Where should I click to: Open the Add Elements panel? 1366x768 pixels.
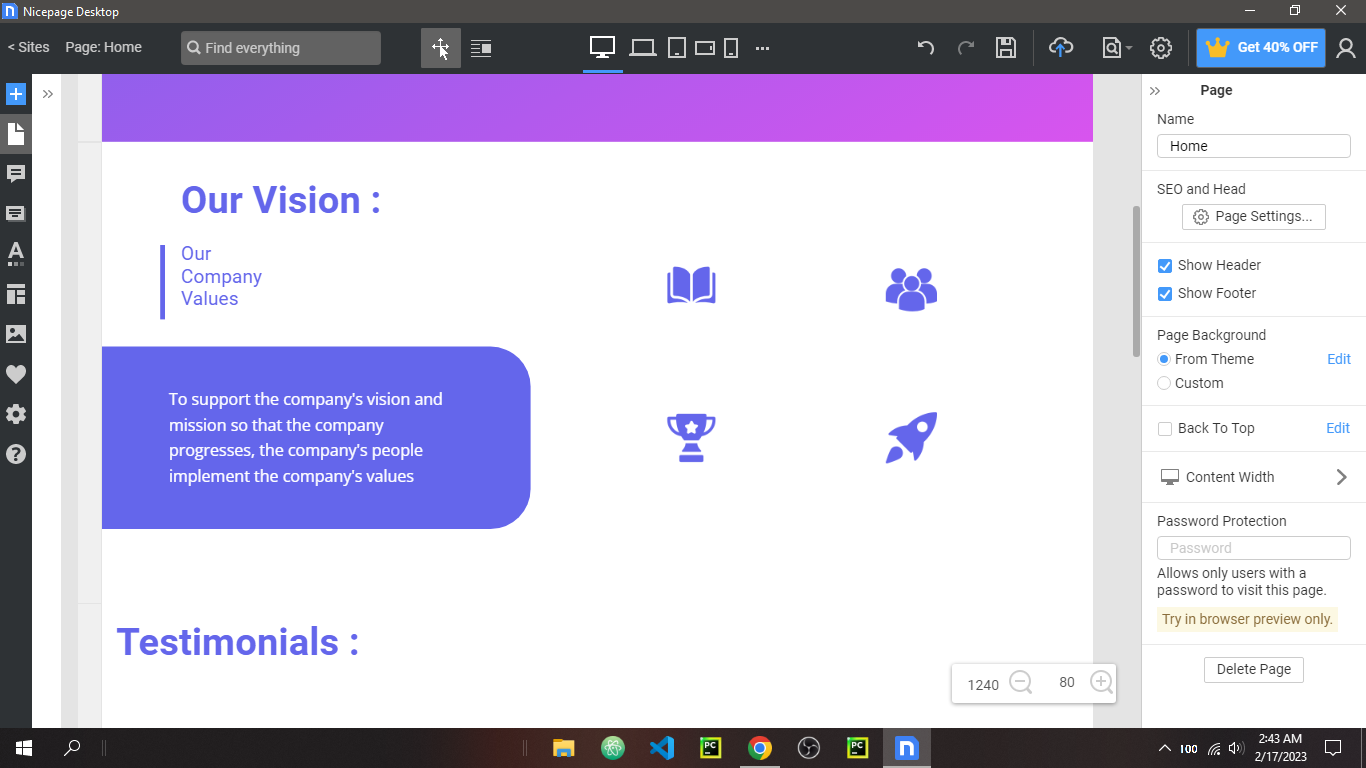15,93
